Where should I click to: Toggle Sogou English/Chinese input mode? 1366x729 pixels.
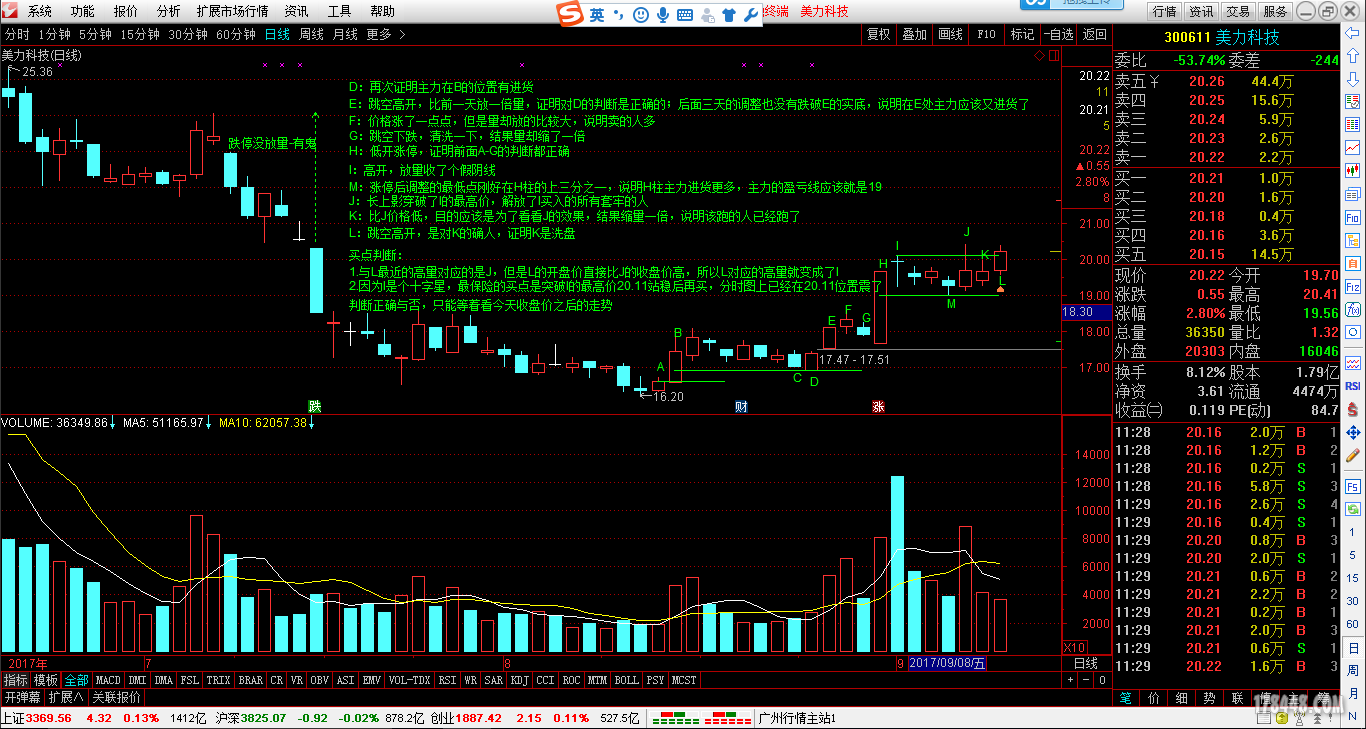(x=597, y=15)
